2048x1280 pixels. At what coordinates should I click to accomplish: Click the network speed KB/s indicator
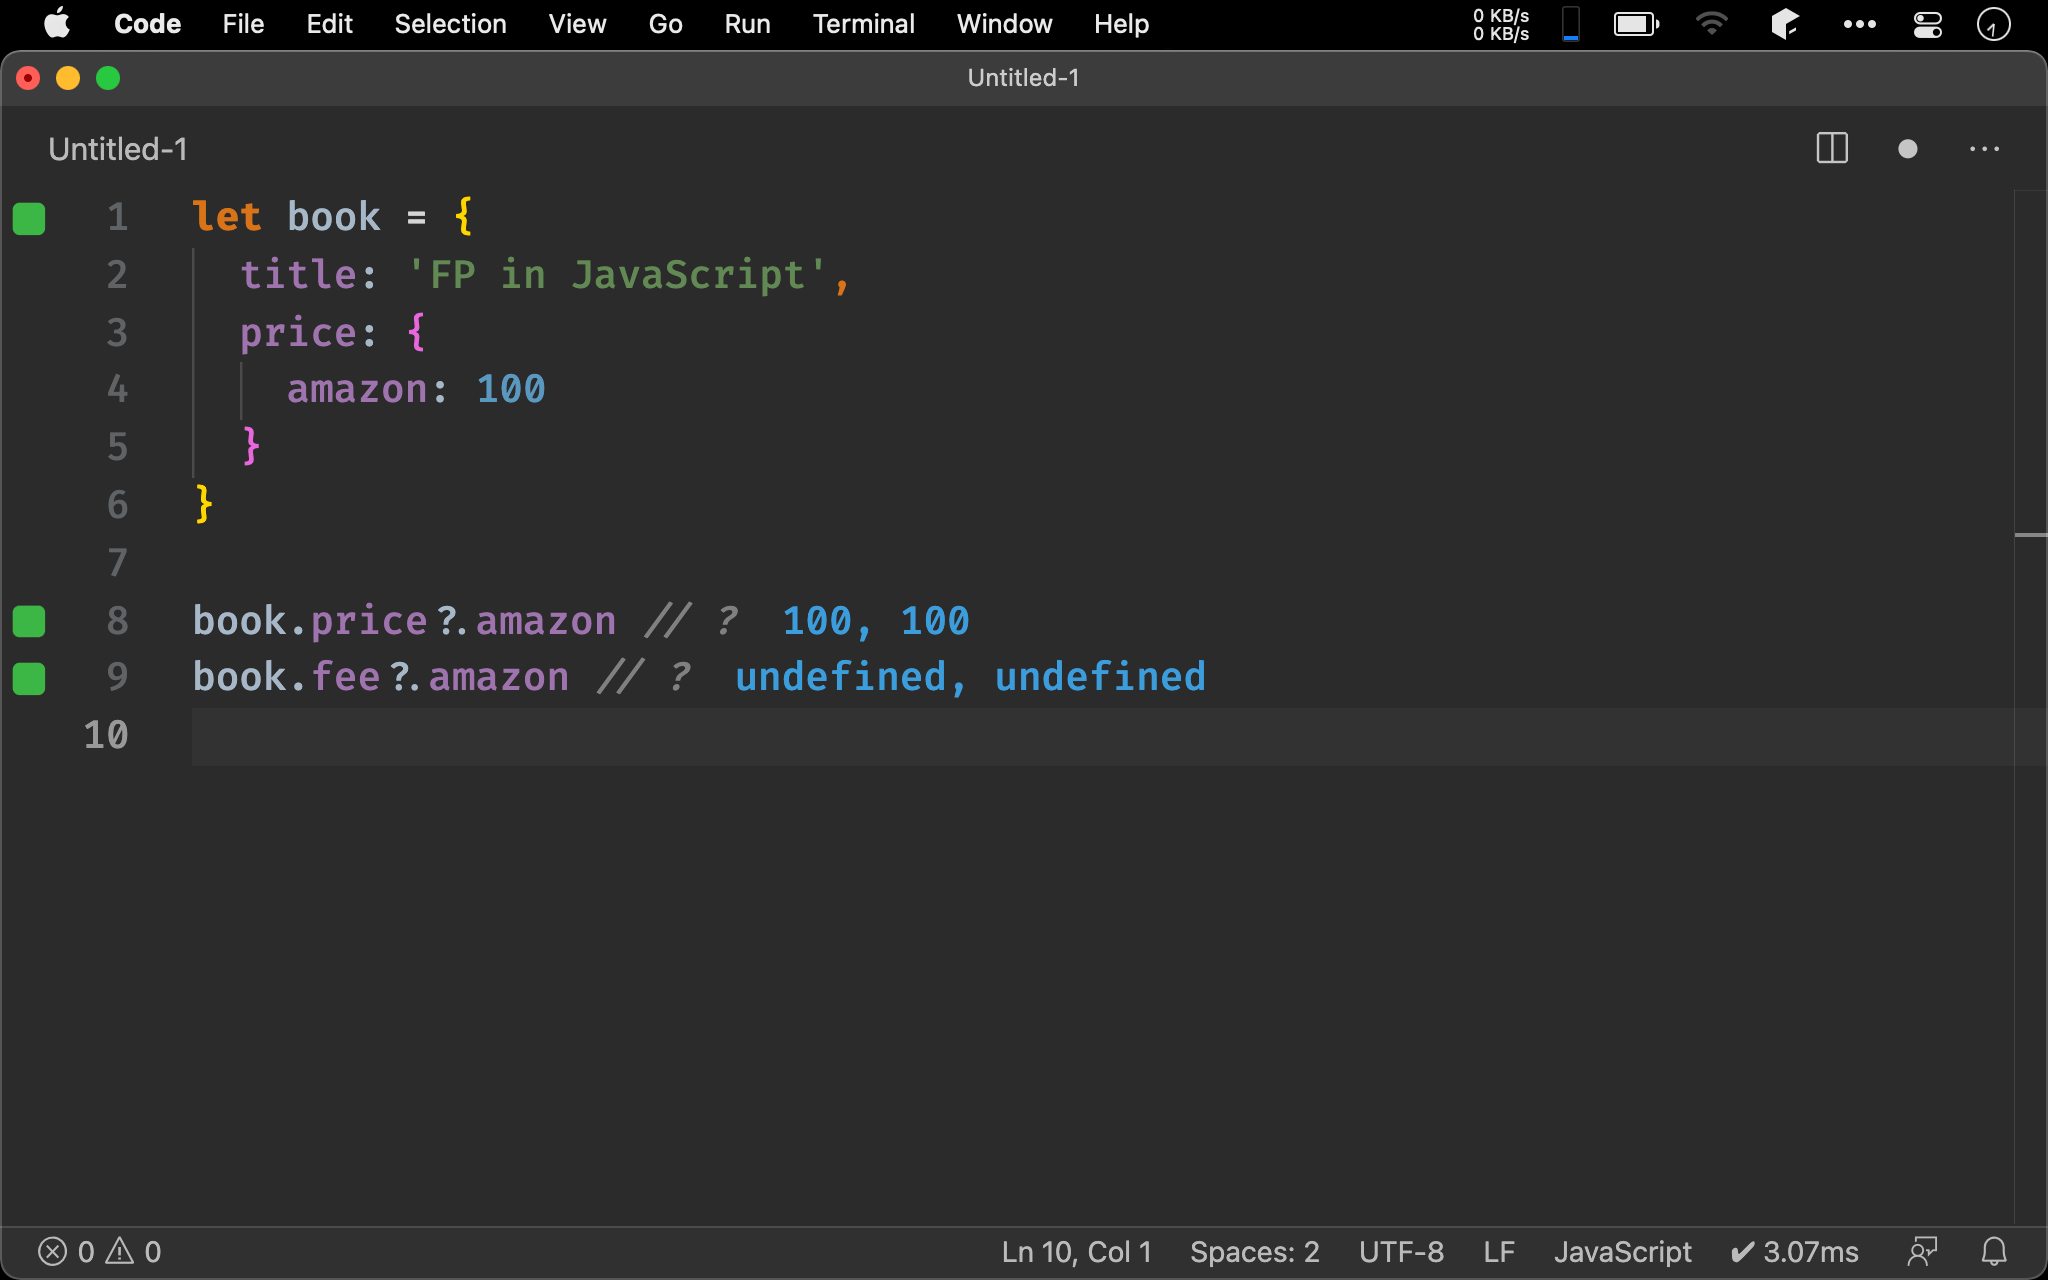pyautogui.click(x=1501, y=24)
